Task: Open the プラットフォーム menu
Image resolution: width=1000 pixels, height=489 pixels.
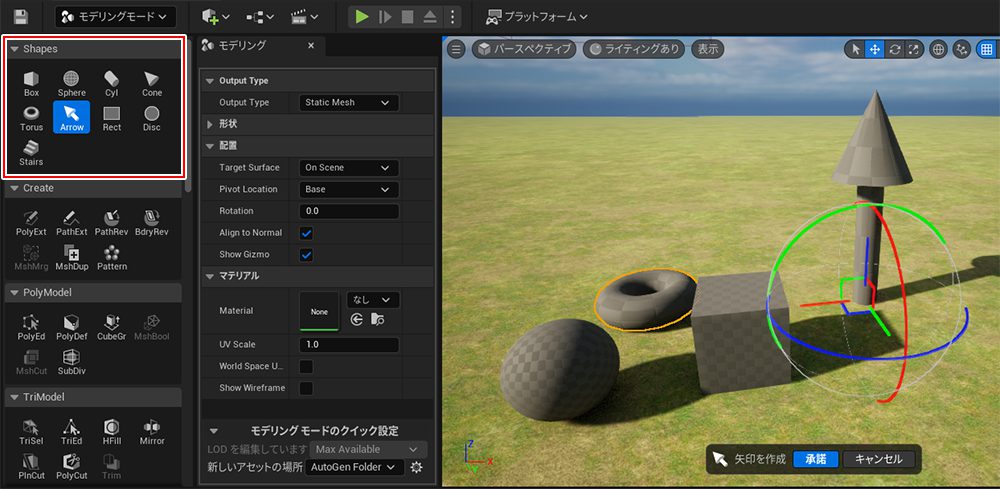Action: [x=537, y=17]
